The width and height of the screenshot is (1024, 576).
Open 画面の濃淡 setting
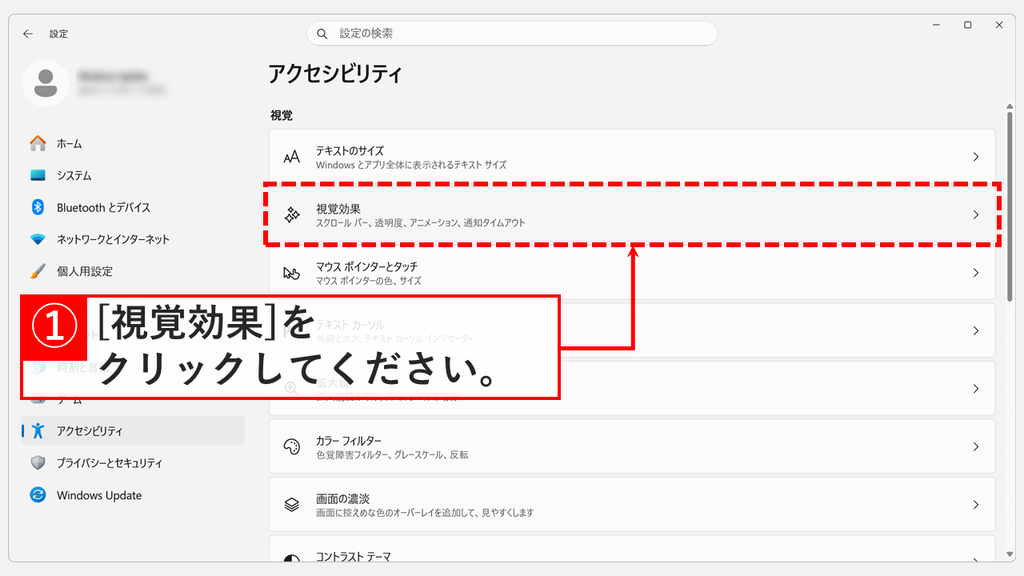pyautogui.click(x=632, y=505)
